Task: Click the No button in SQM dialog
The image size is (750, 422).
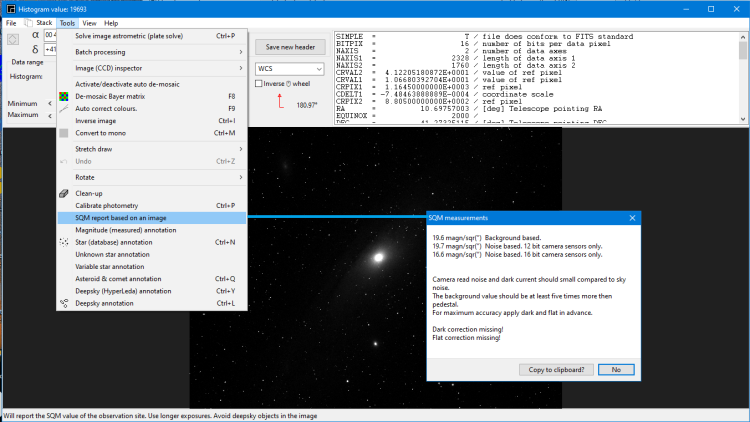Action: click(x=616, y=370)
